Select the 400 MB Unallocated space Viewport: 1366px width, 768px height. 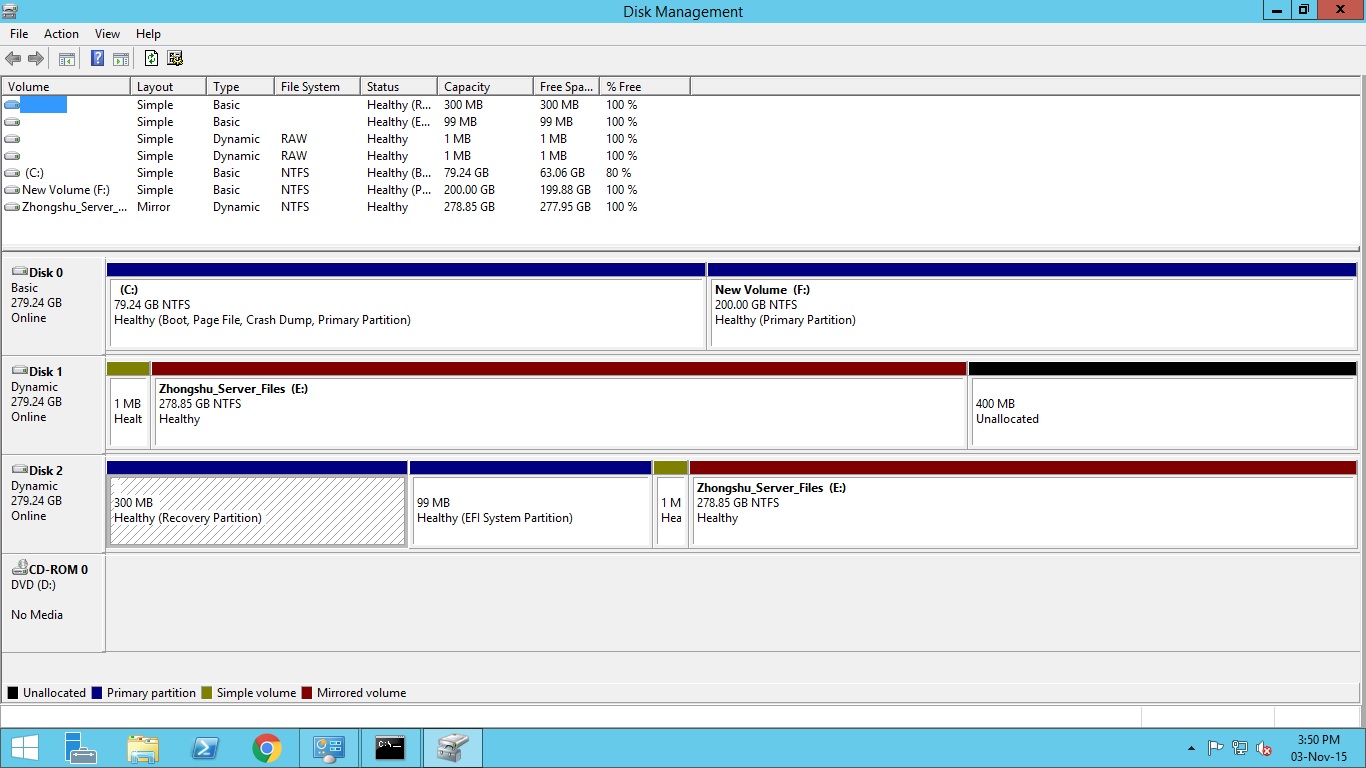[1162, 411]
